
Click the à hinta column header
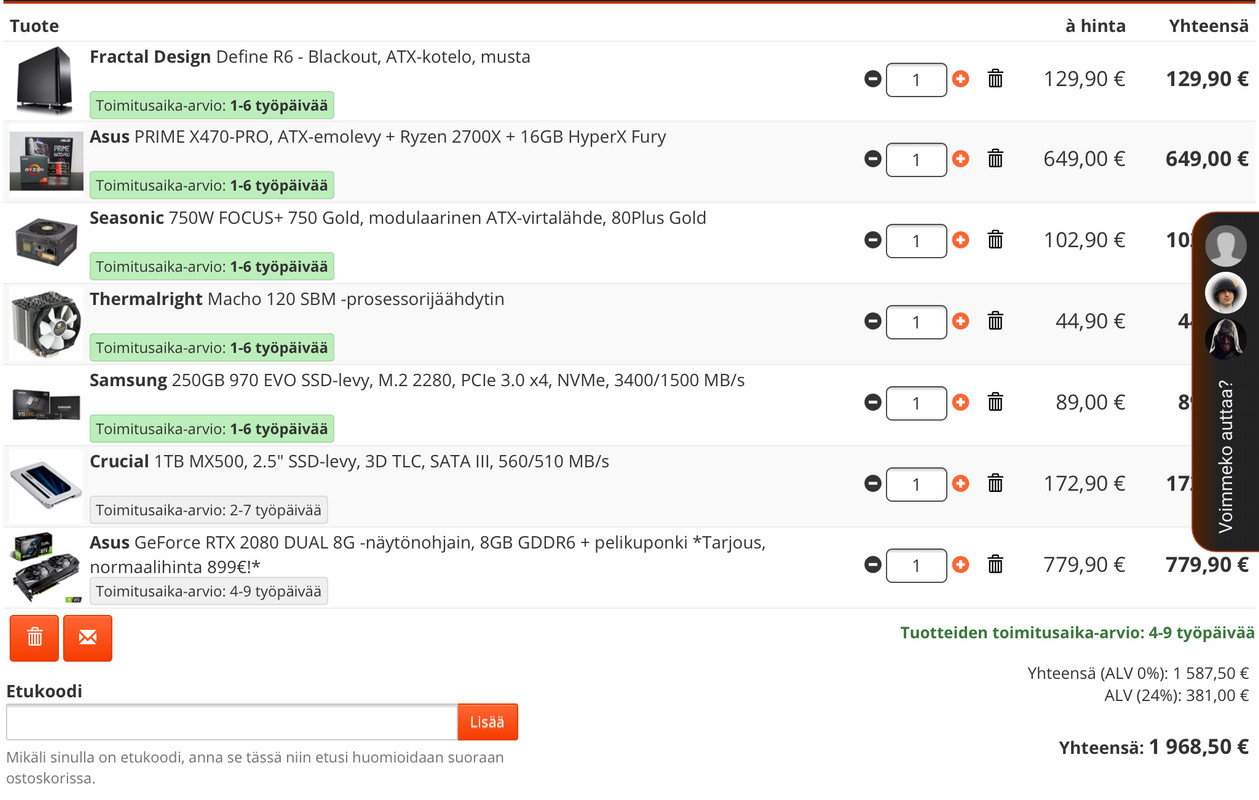coord(1095,26)
